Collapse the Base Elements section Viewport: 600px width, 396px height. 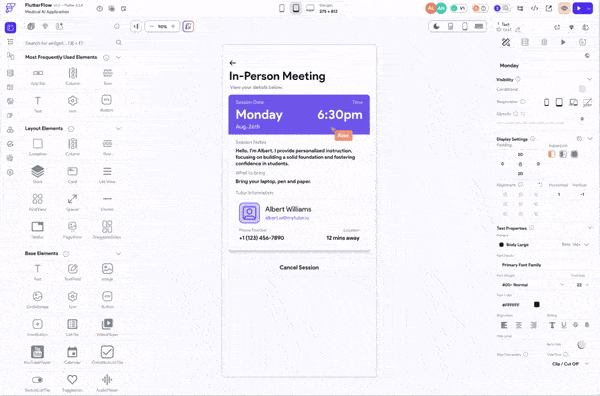coord(119,253)
